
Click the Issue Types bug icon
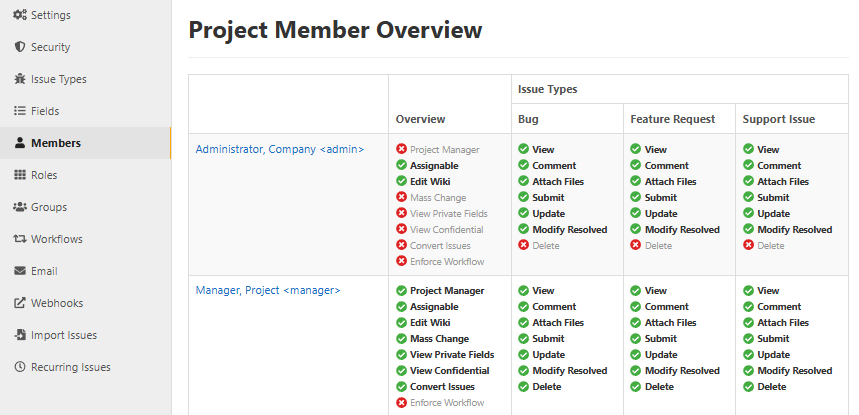(x=20, y=79)
